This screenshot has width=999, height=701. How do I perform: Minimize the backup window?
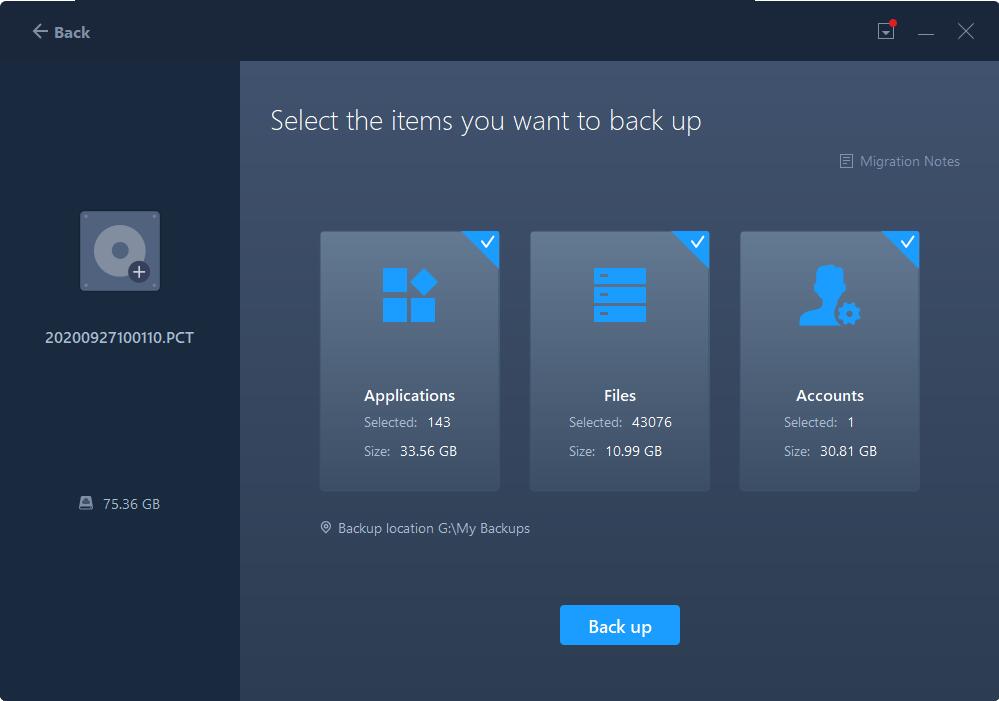click(926, 32)
